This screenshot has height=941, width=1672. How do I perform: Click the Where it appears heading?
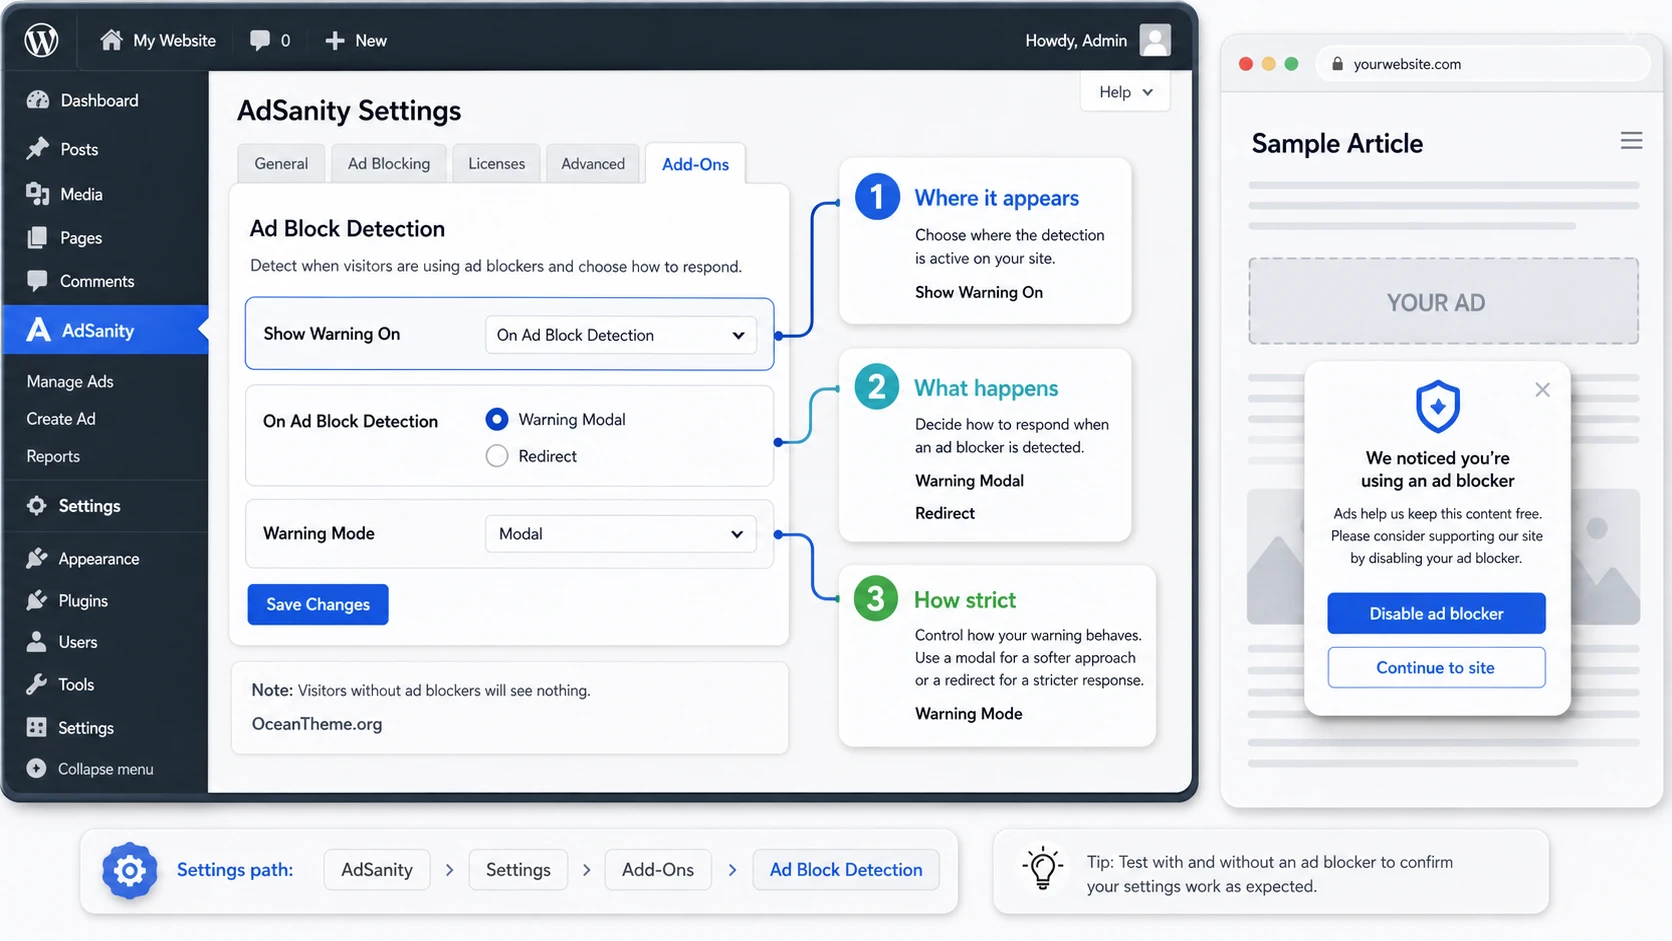point(997,198)
